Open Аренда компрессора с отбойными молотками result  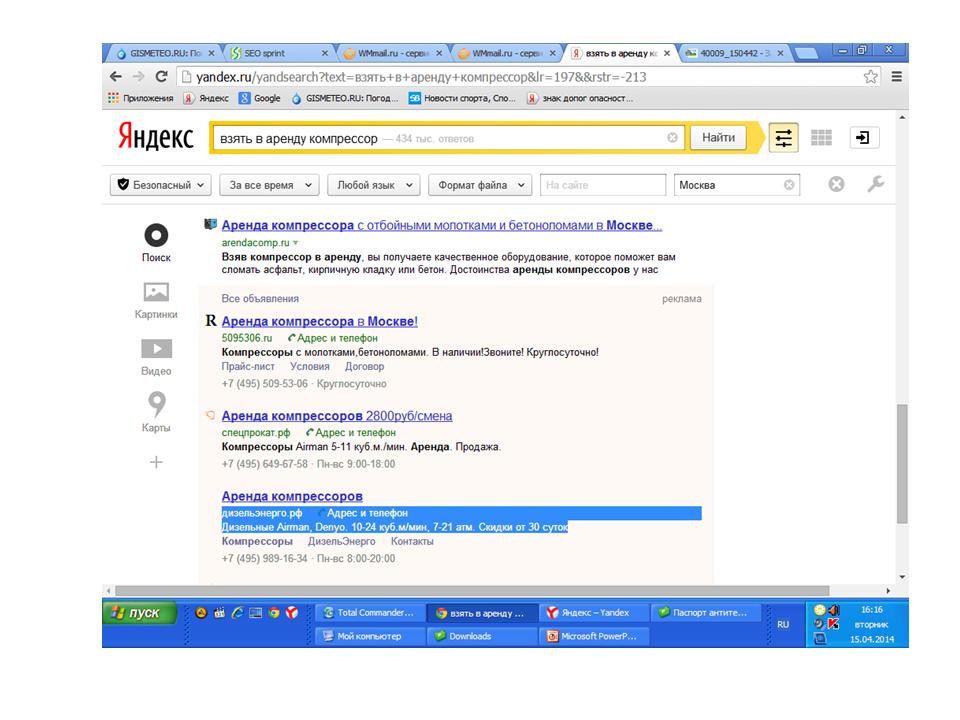[x=441, y=225]
